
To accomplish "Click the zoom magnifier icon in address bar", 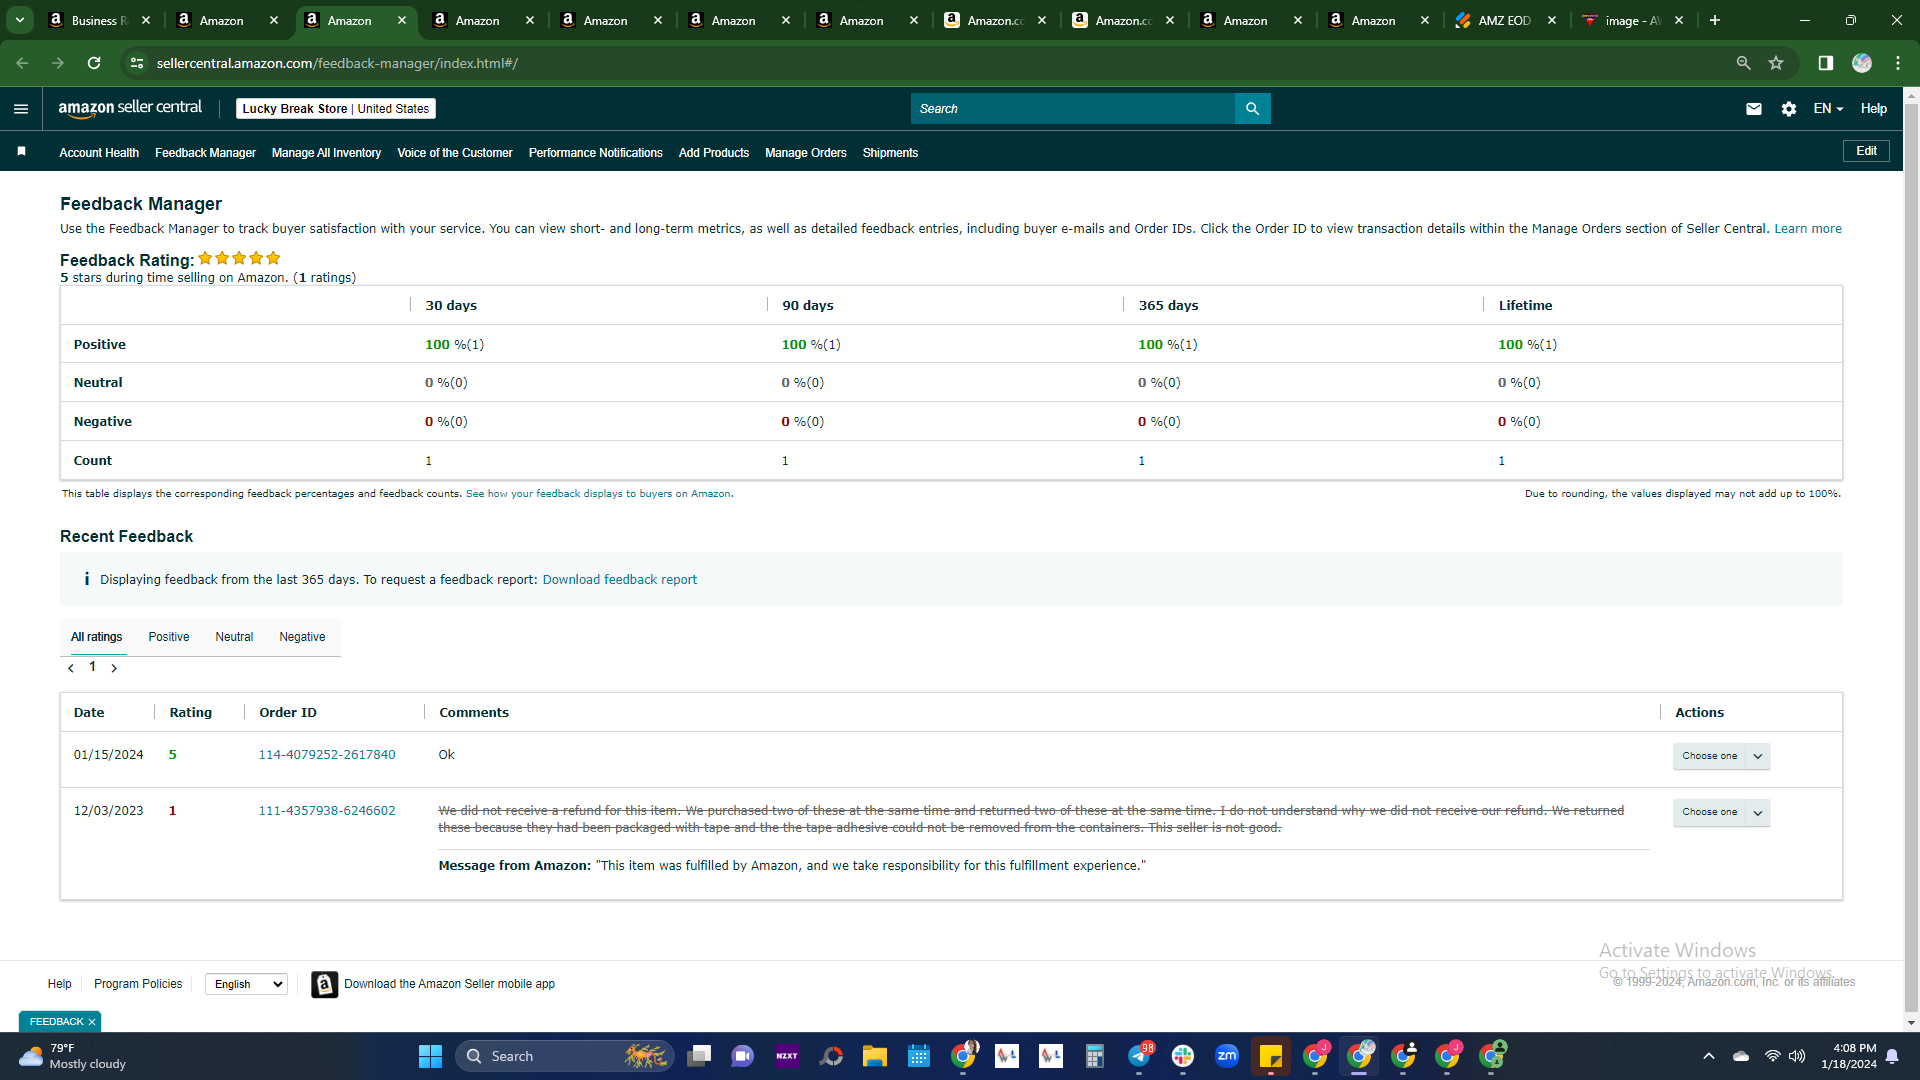I will (1744, 63).
